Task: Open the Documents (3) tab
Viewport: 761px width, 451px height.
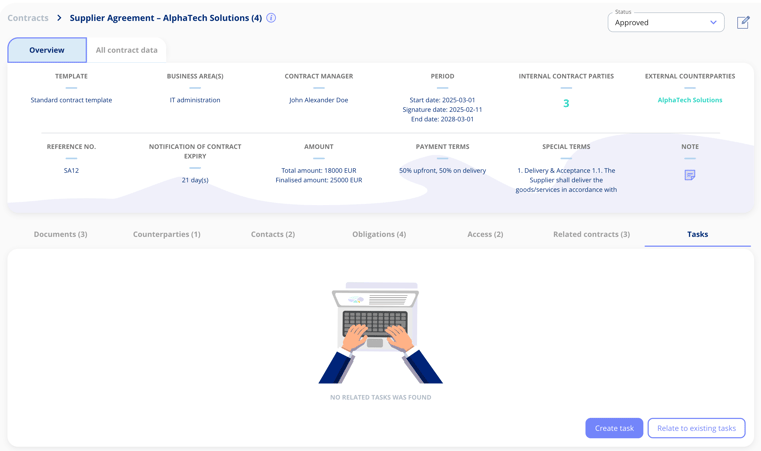Action: pos(60,234)
